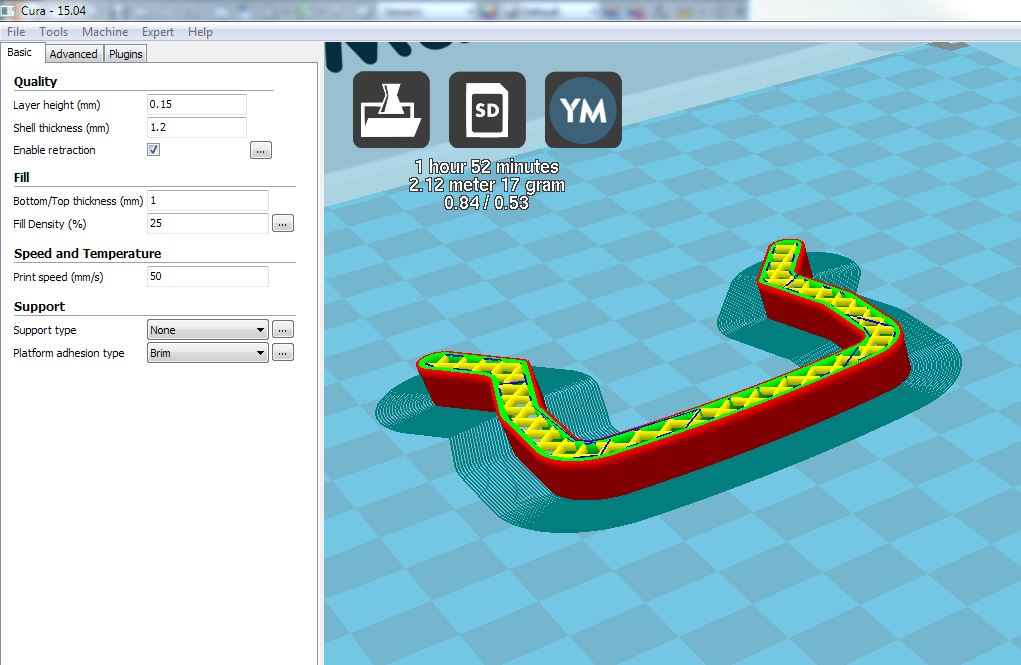Expand the Platform adhesion type dropdown
The width and height of the screenshot is (1021, 665).
(207, 353)
